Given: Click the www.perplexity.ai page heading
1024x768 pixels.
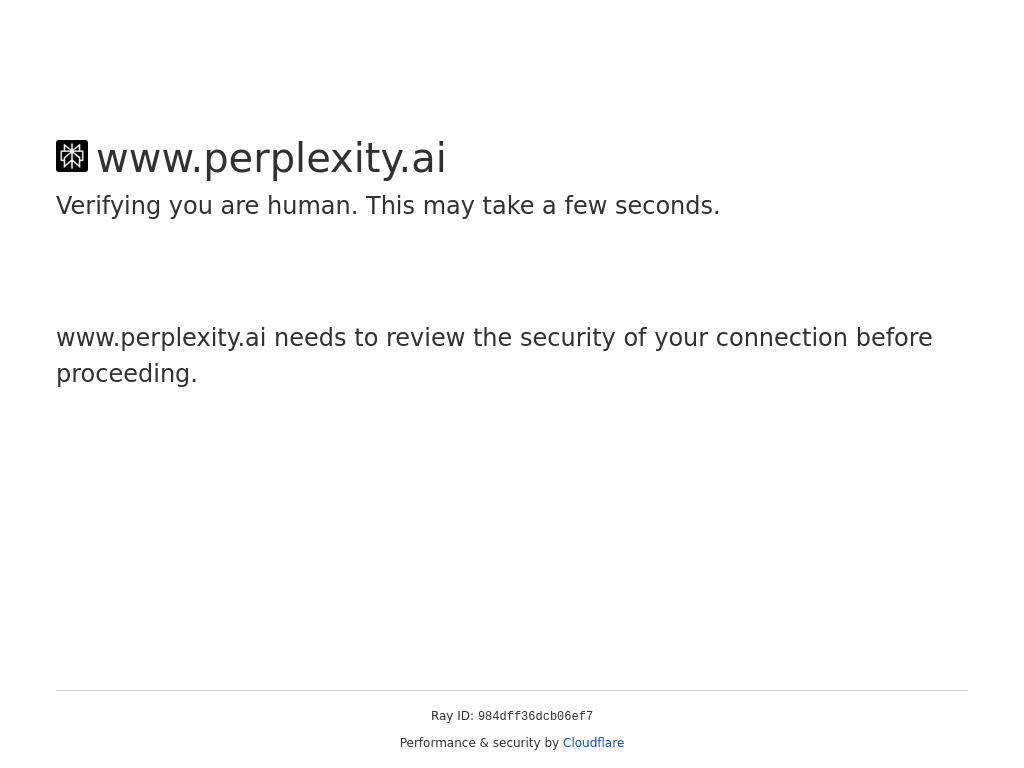Looking at the screenshot, I should [x=271, y=159].
